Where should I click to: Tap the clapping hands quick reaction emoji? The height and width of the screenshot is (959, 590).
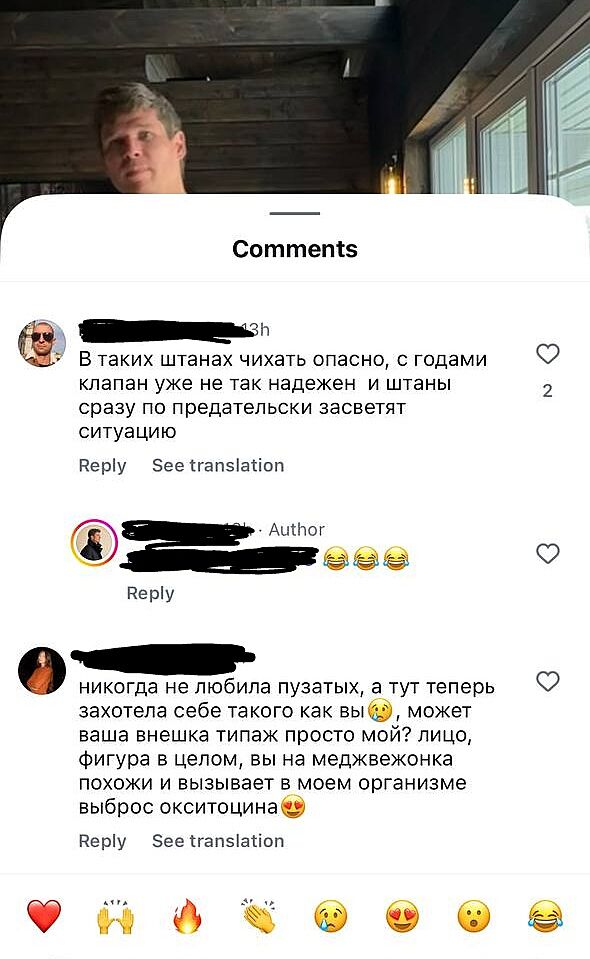coord(259,916)
